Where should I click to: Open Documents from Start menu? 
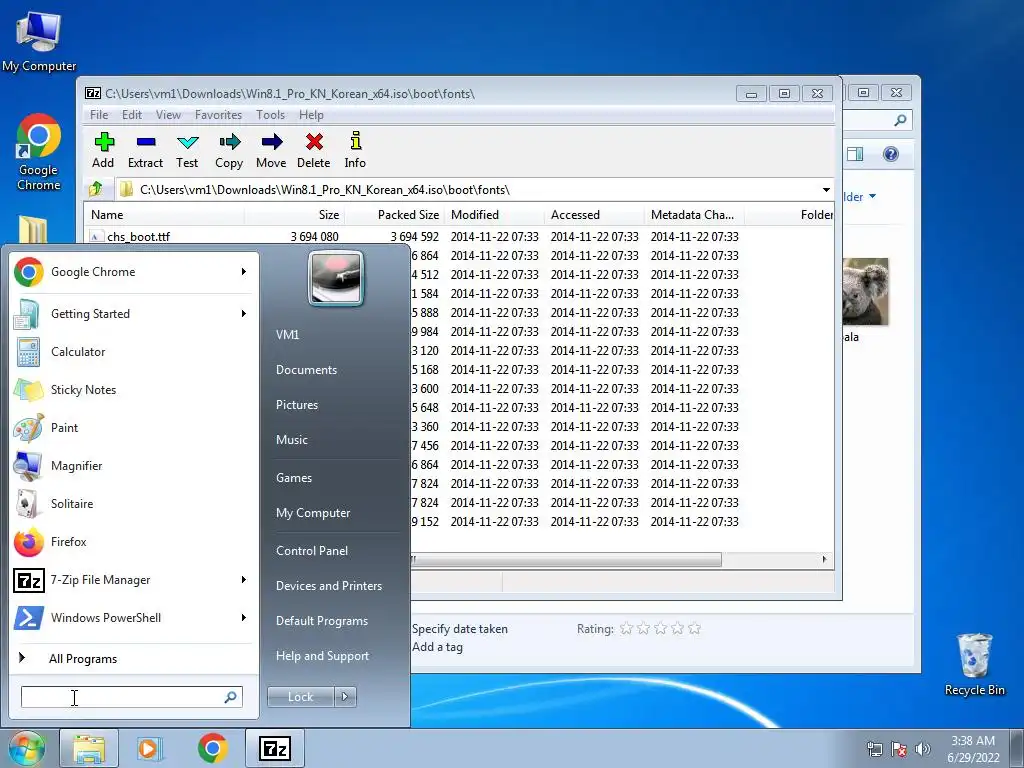click(x=306, y=370)
